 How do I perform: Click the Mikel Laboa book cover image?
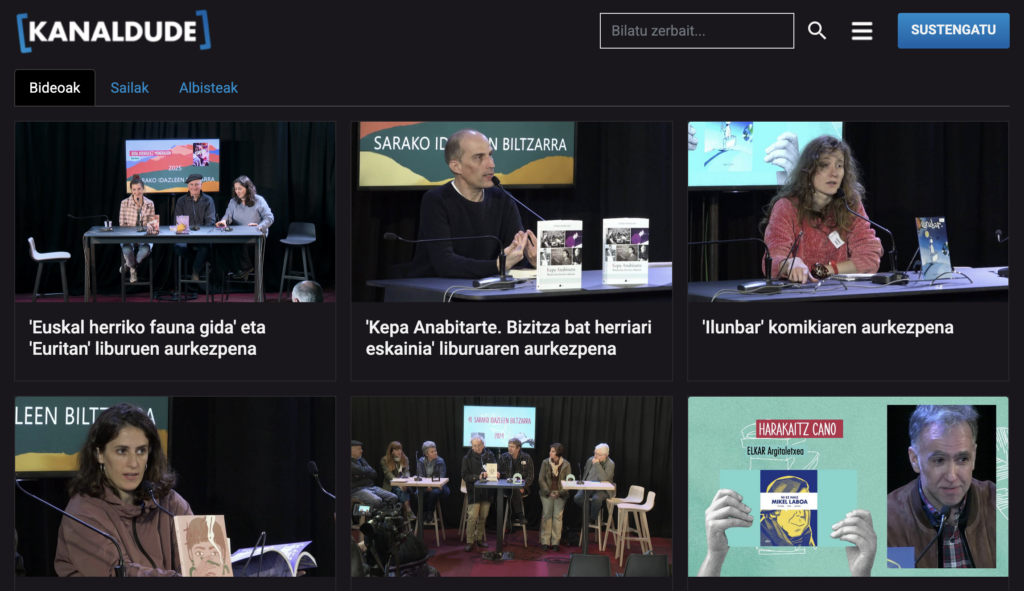click(788, 508)
